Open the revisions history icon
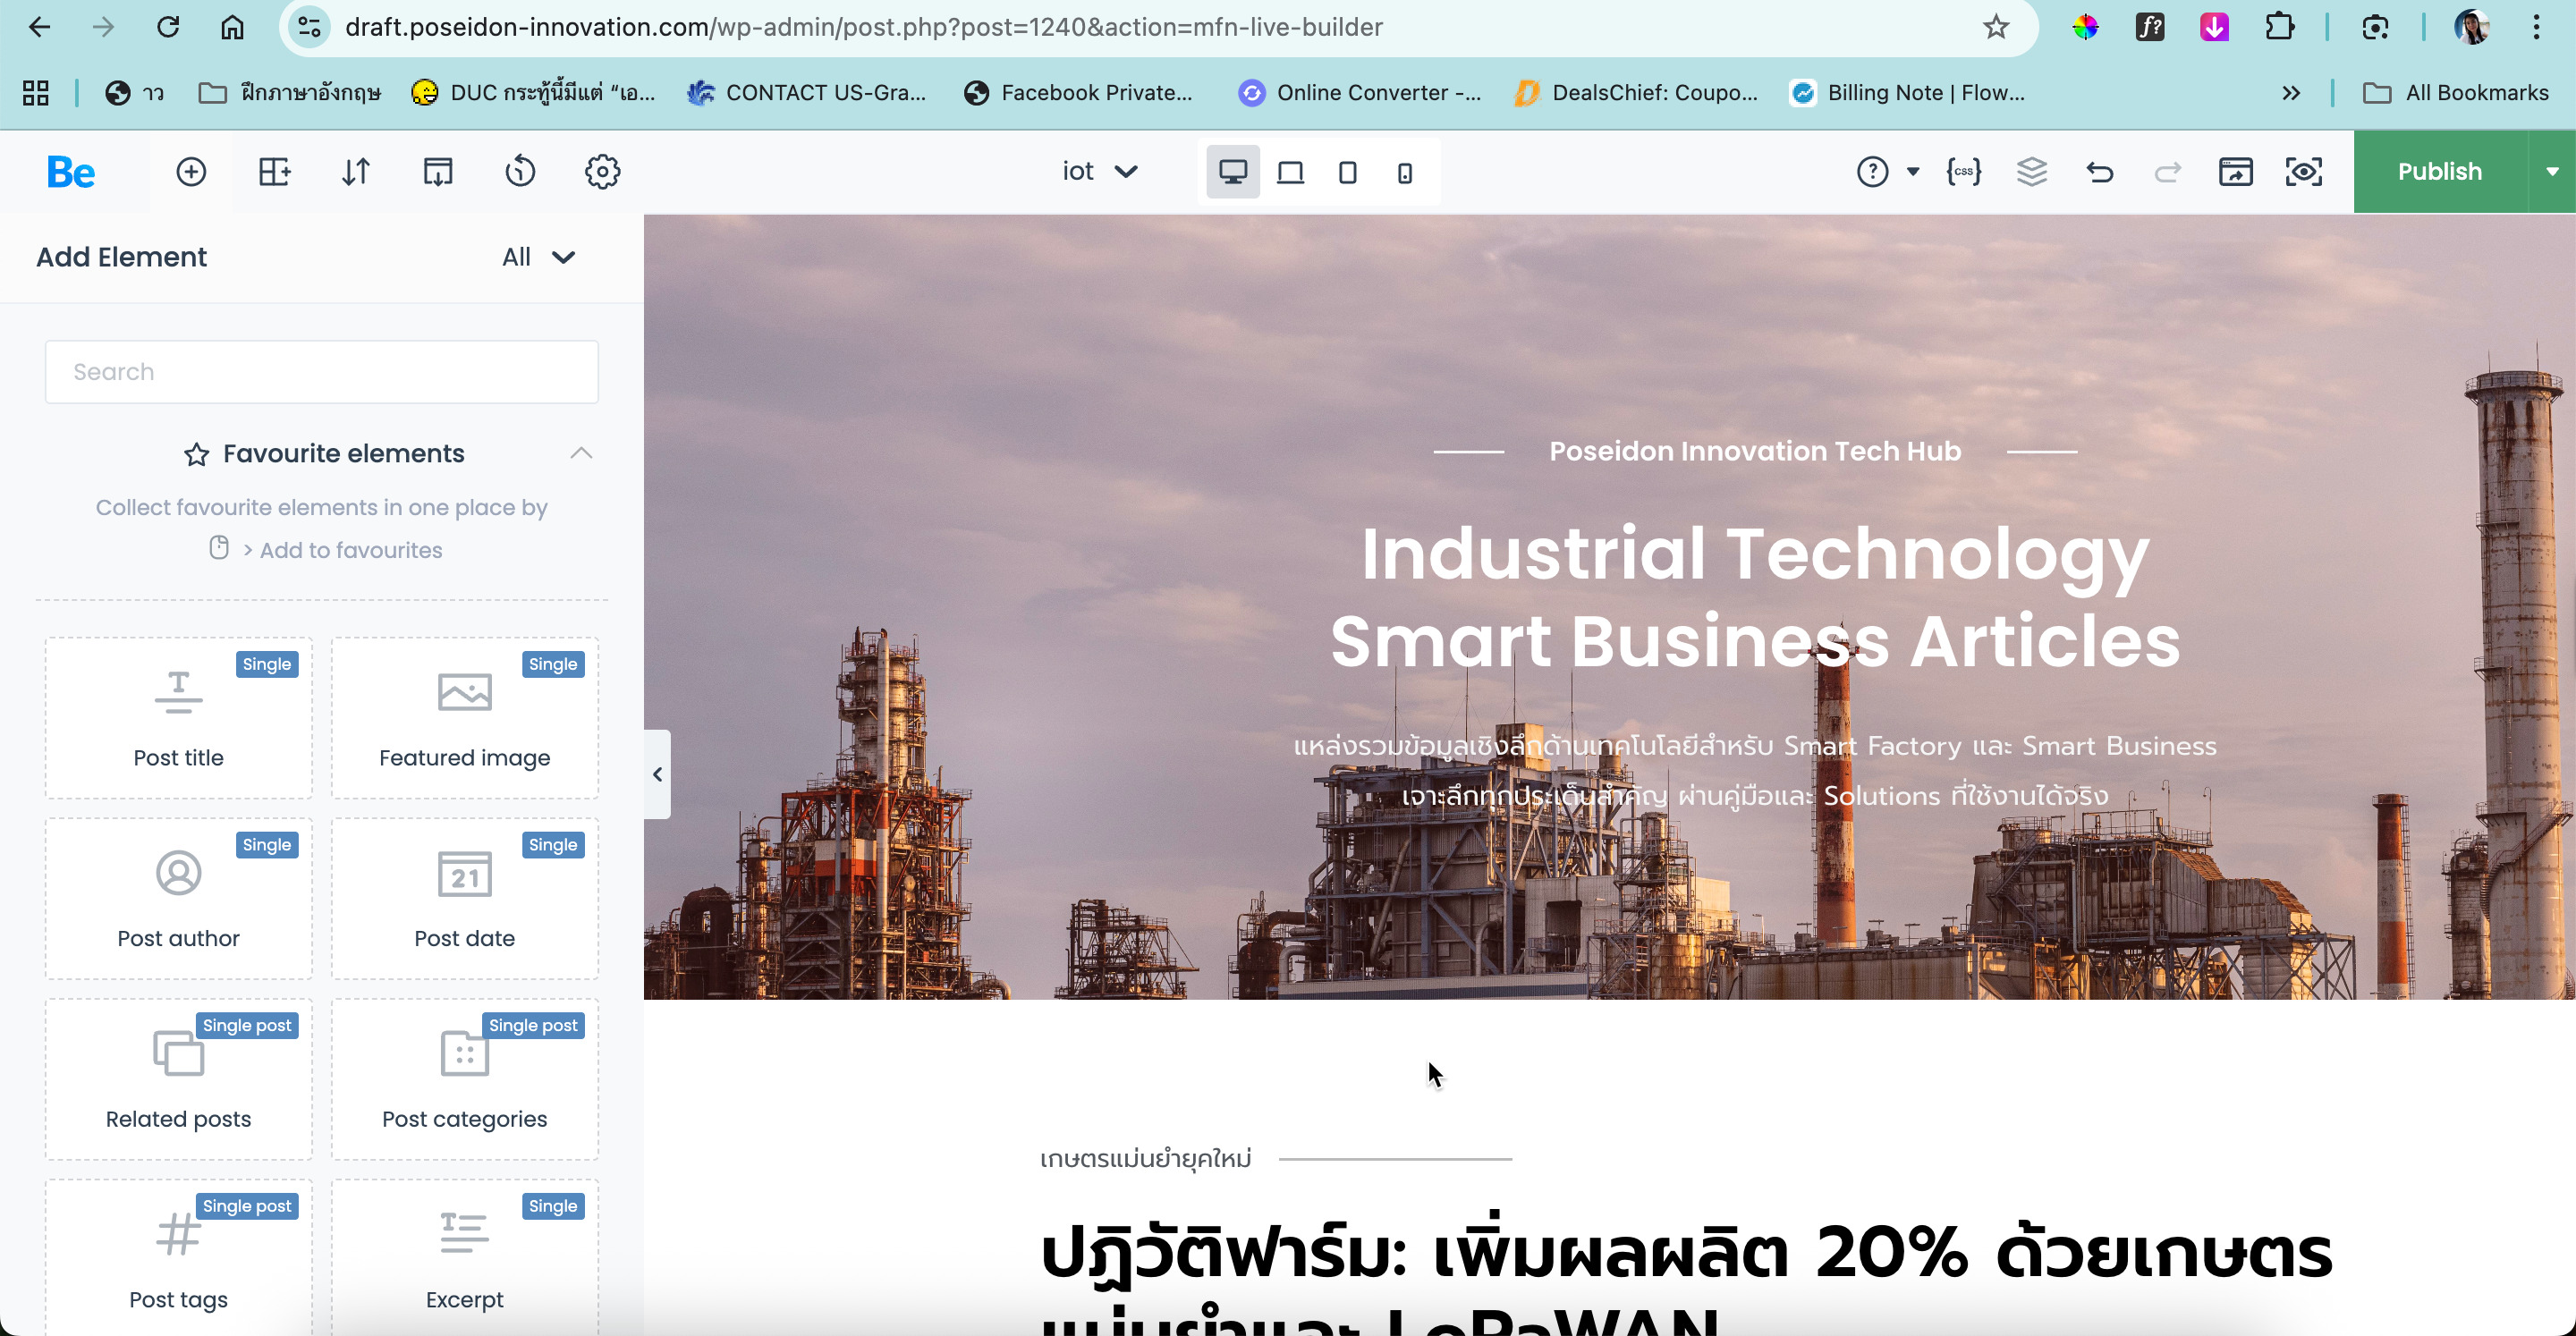The width and height of the screenshot is (2576, 1336). tap(520, 172)
